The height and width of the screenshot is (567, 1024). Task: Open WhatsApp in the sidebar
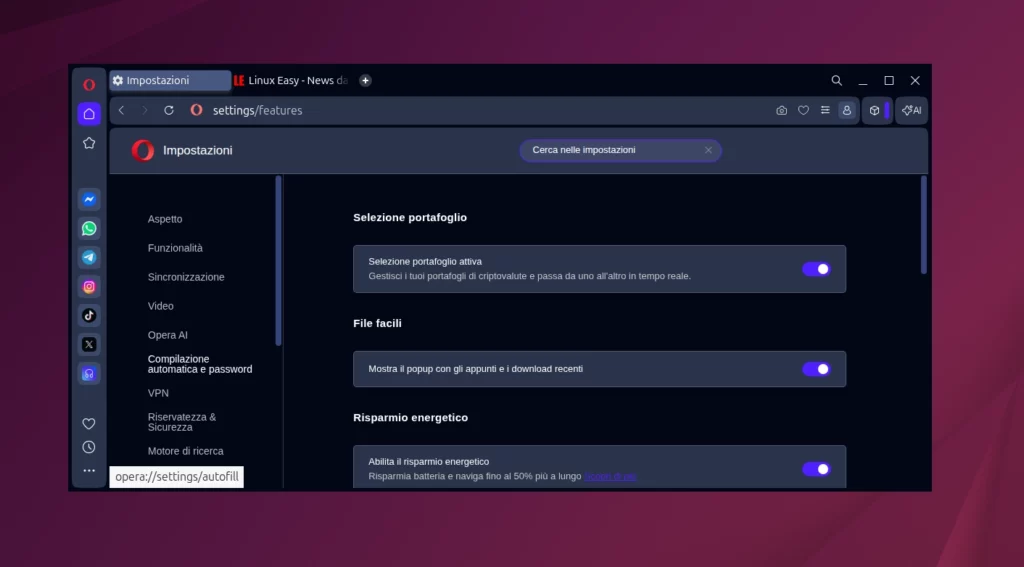tap(89, 229)
